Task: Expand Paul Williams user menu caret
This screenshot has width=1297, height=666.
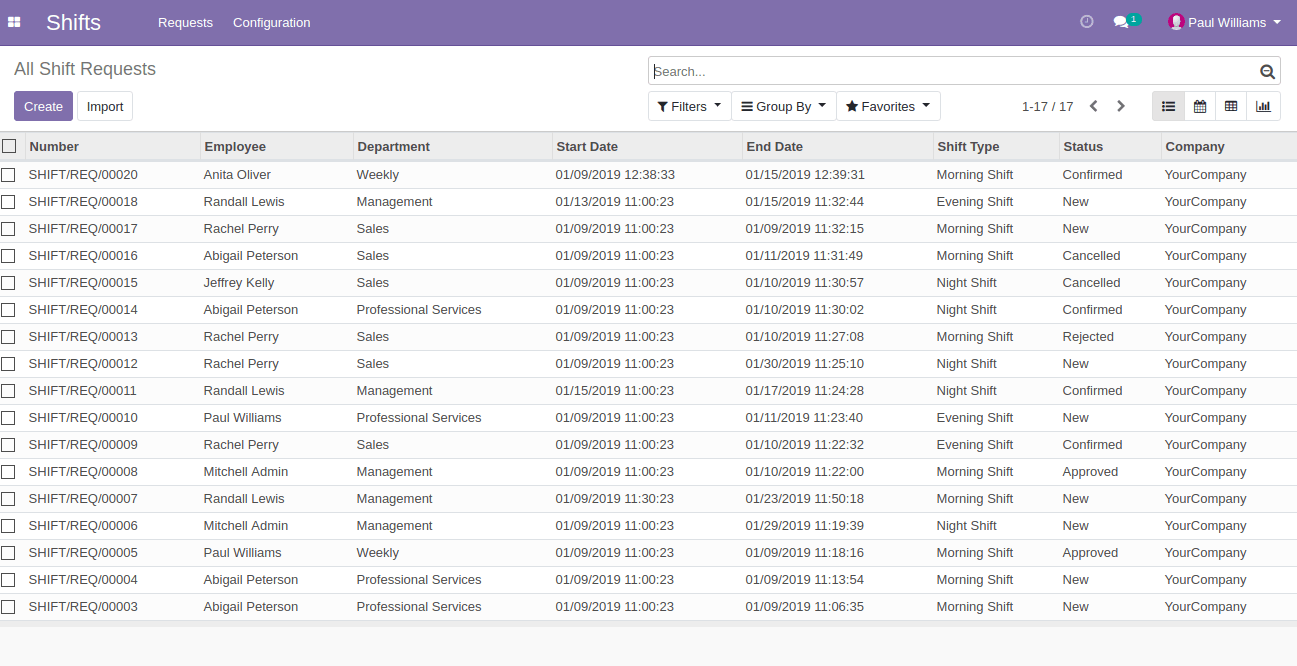Action: pyautogui.click(x=1277, y=23)
